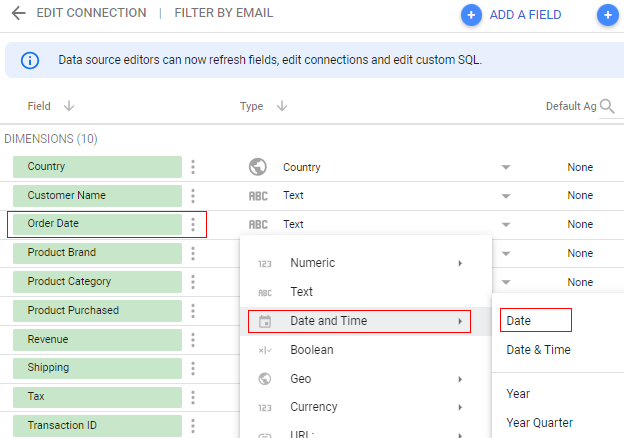Image resolution: width=624 pixels, height=438 pixels.
Task: Select the Revenue field chip
Action: tap(98, 340)
